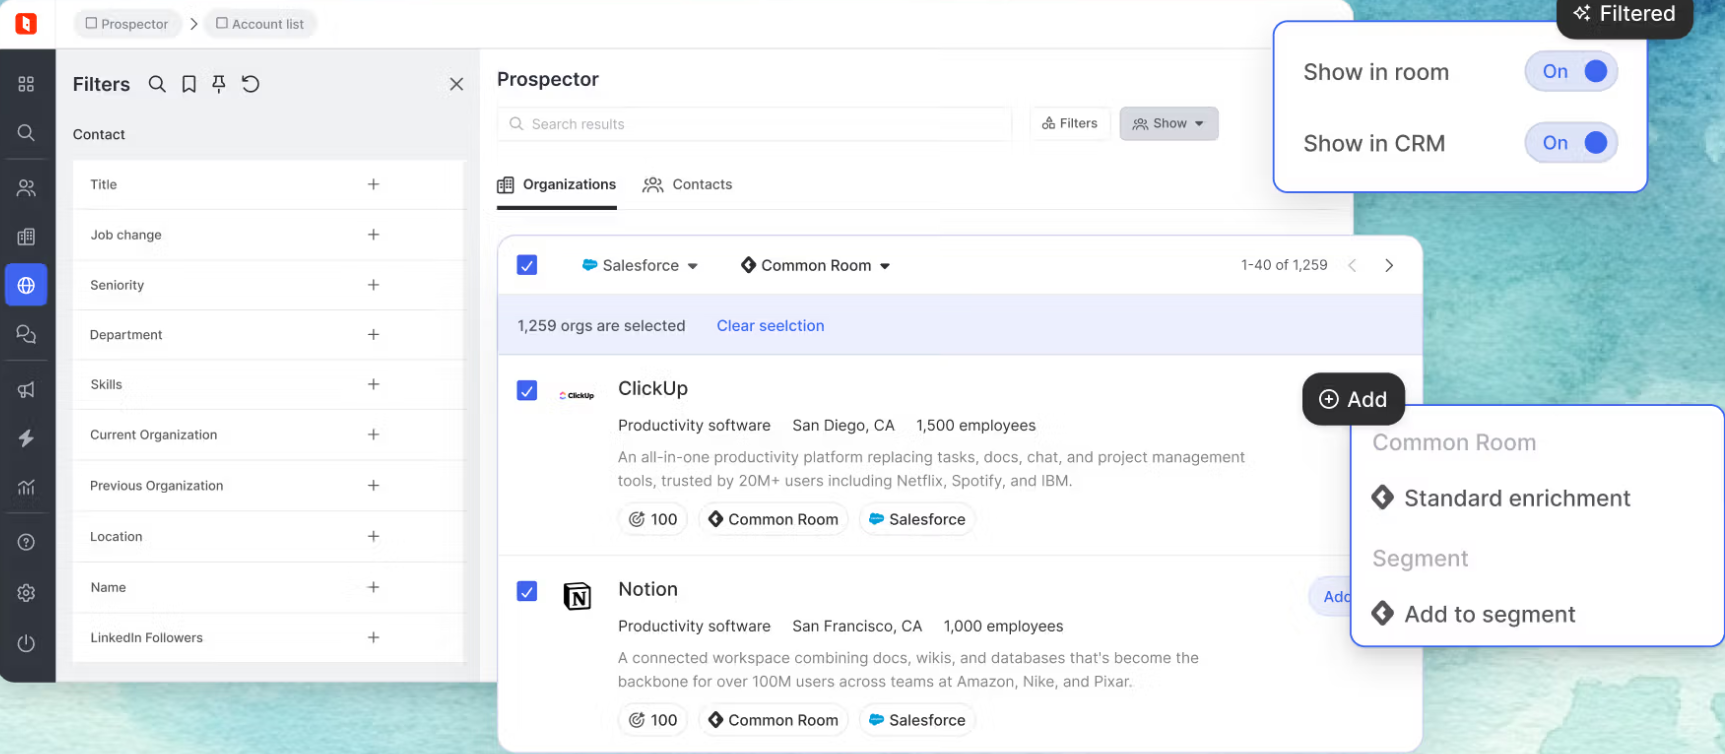
Task: Click the Prospector breadcrumb
Action: point(127,24)
